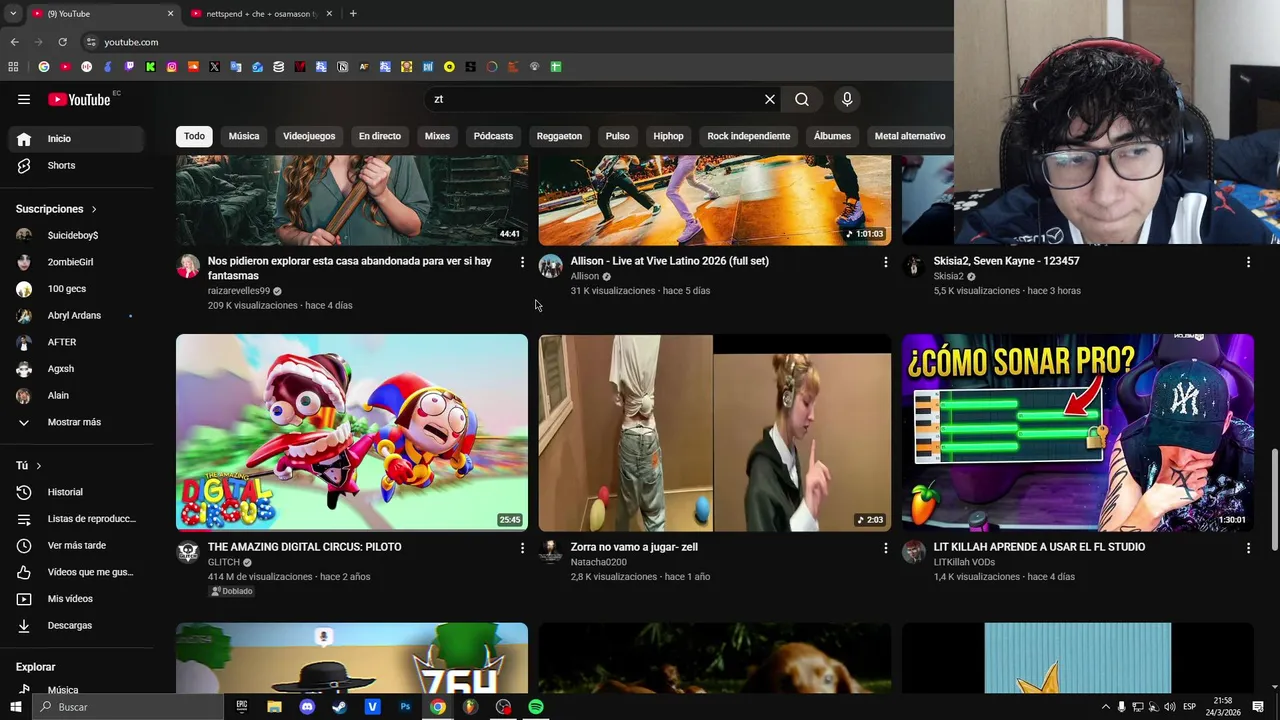Image resolution: width=1280 pixels, height=720 pixels.
Task: Select the Videojuegos filter chip
Action: [309, 136]
